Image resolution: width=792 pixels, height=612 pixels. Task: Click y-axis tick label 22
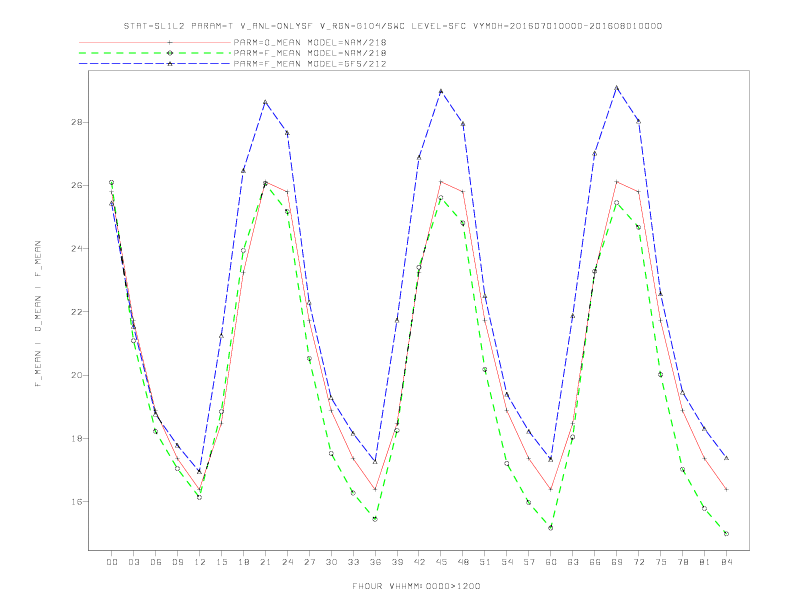(x=77, y=312)
